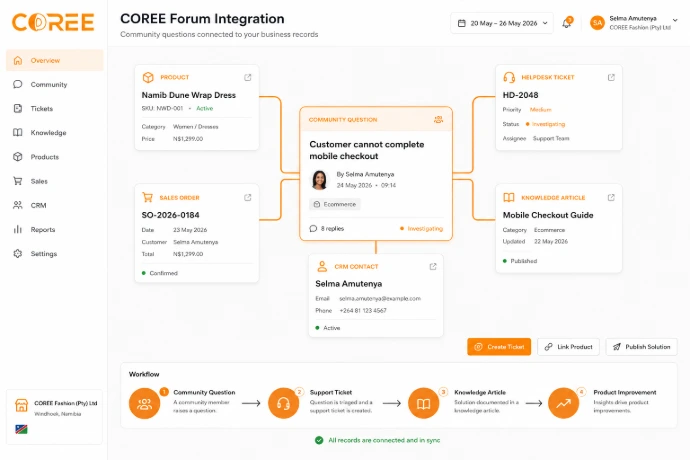Click the COREE Fashion store icon
Viewport: 690px width, 460px height.
click(x=21, y=405)
